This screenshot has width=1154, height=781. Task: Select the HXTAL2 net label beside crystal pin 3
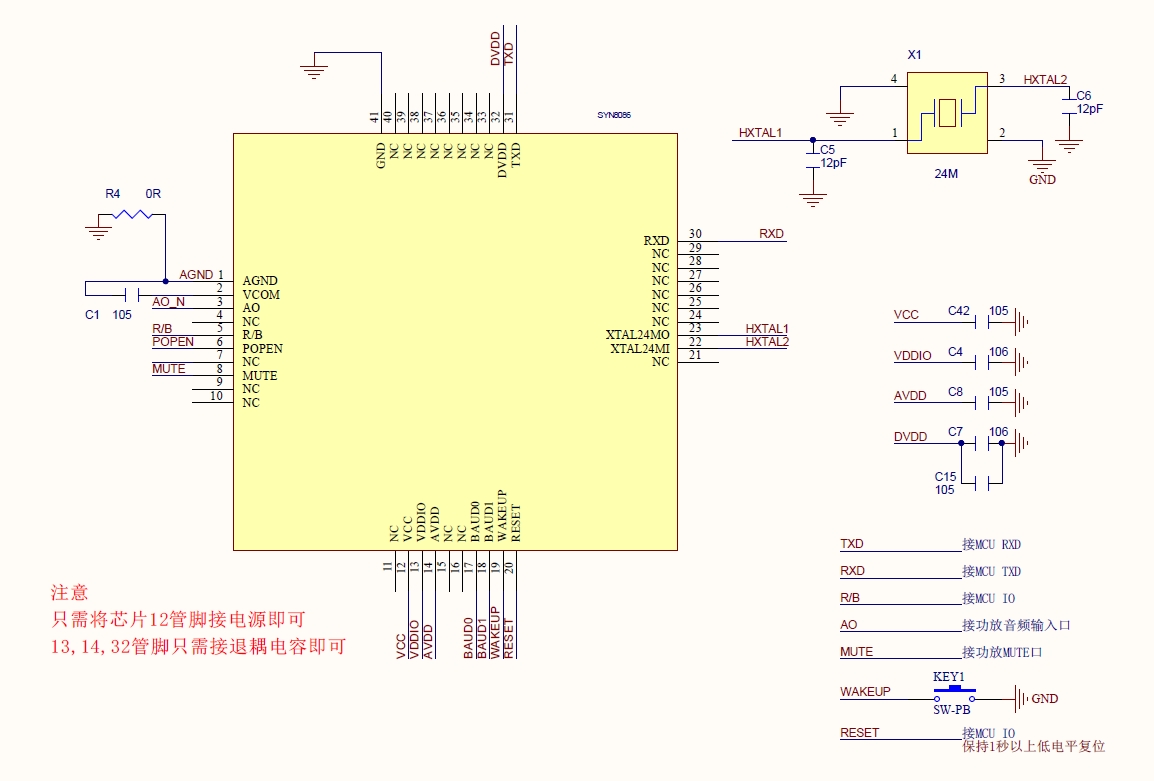coord(1045,80)
